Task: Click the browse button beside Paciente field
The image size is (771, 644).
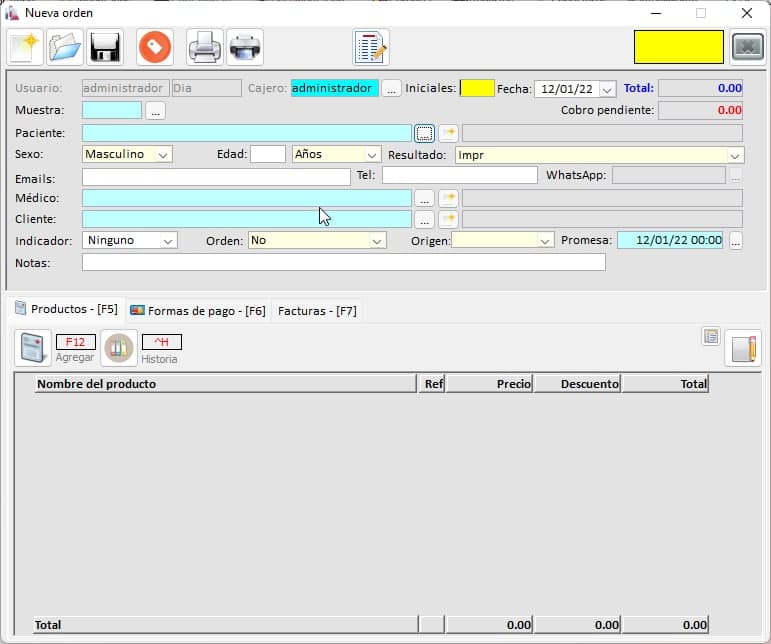Action: coord(424,133)
